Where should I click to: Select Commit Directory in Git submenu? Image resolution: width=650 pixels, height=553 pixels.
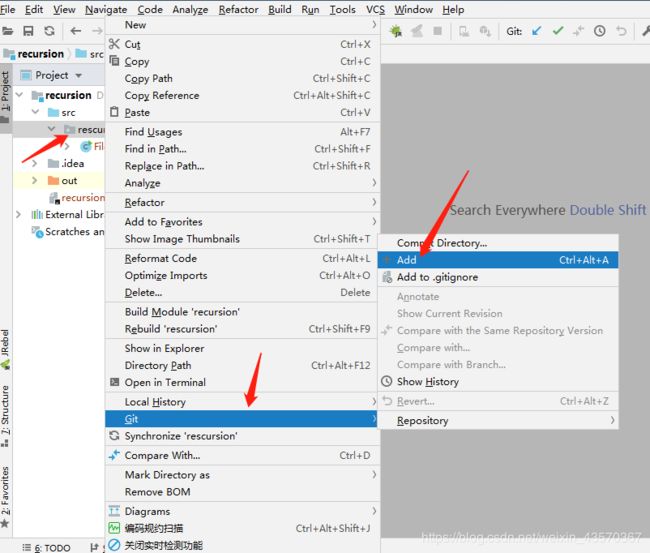[x=498, y=243]
